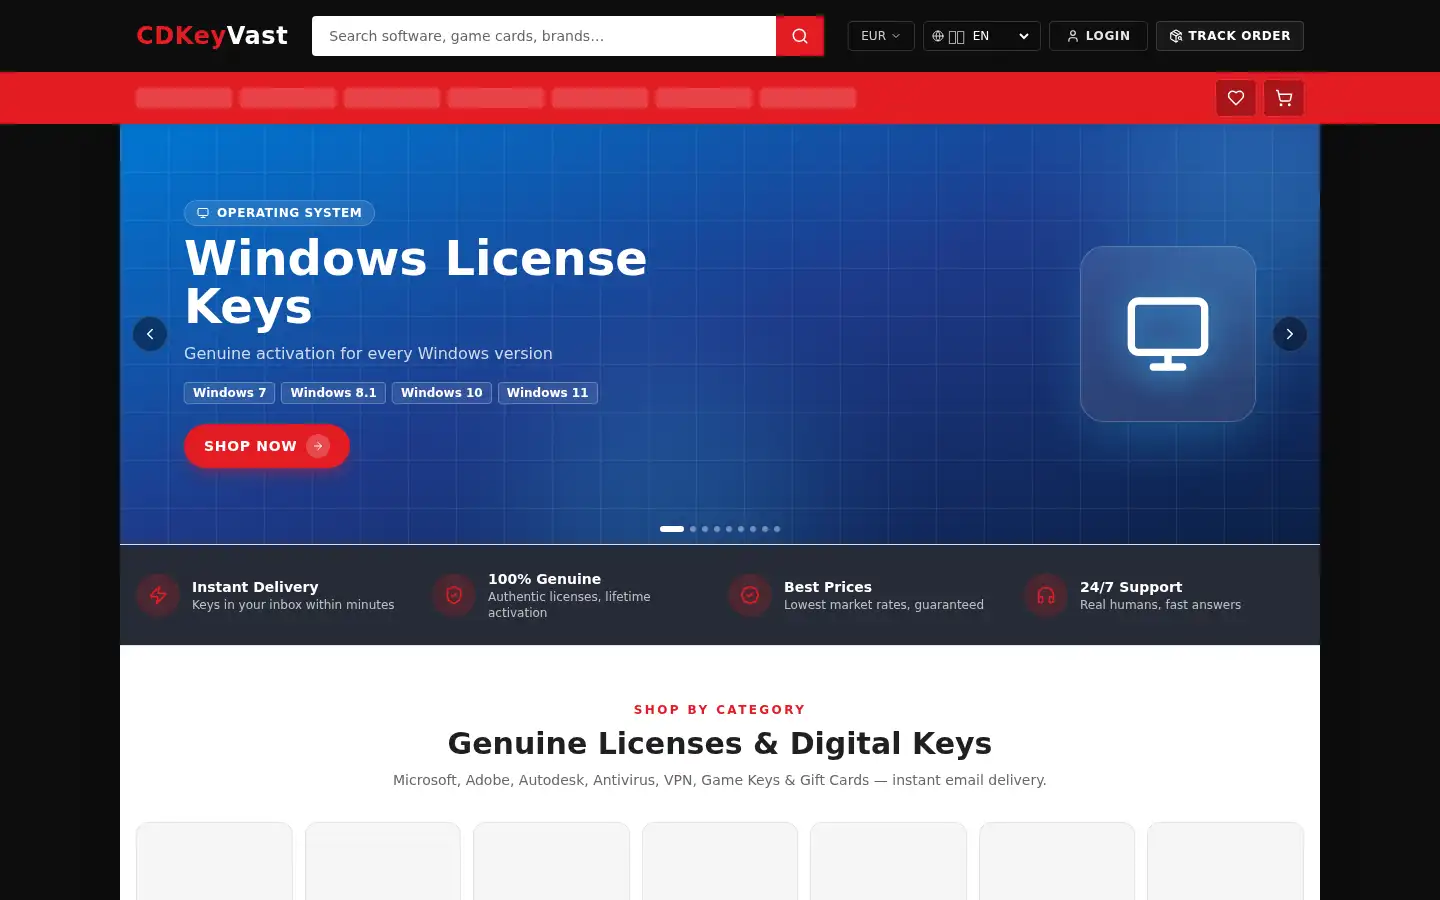This screenshot has height=900, width=1440.
Task: Click the Best Prices text
Action: [x=828, y=587]
